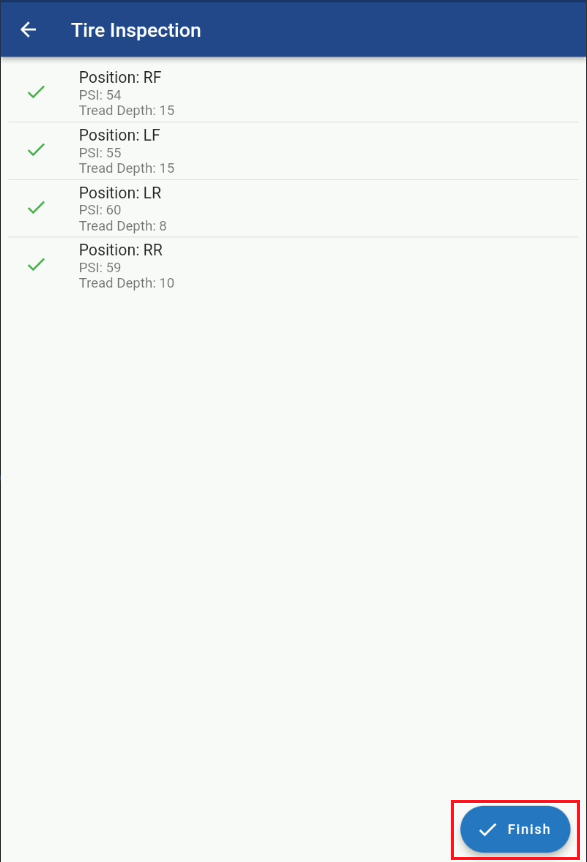The height and width of the screenshot is (862, 587).
Task: Click the PSI 60 value under Position LR
Action: [x=96, y=210]
